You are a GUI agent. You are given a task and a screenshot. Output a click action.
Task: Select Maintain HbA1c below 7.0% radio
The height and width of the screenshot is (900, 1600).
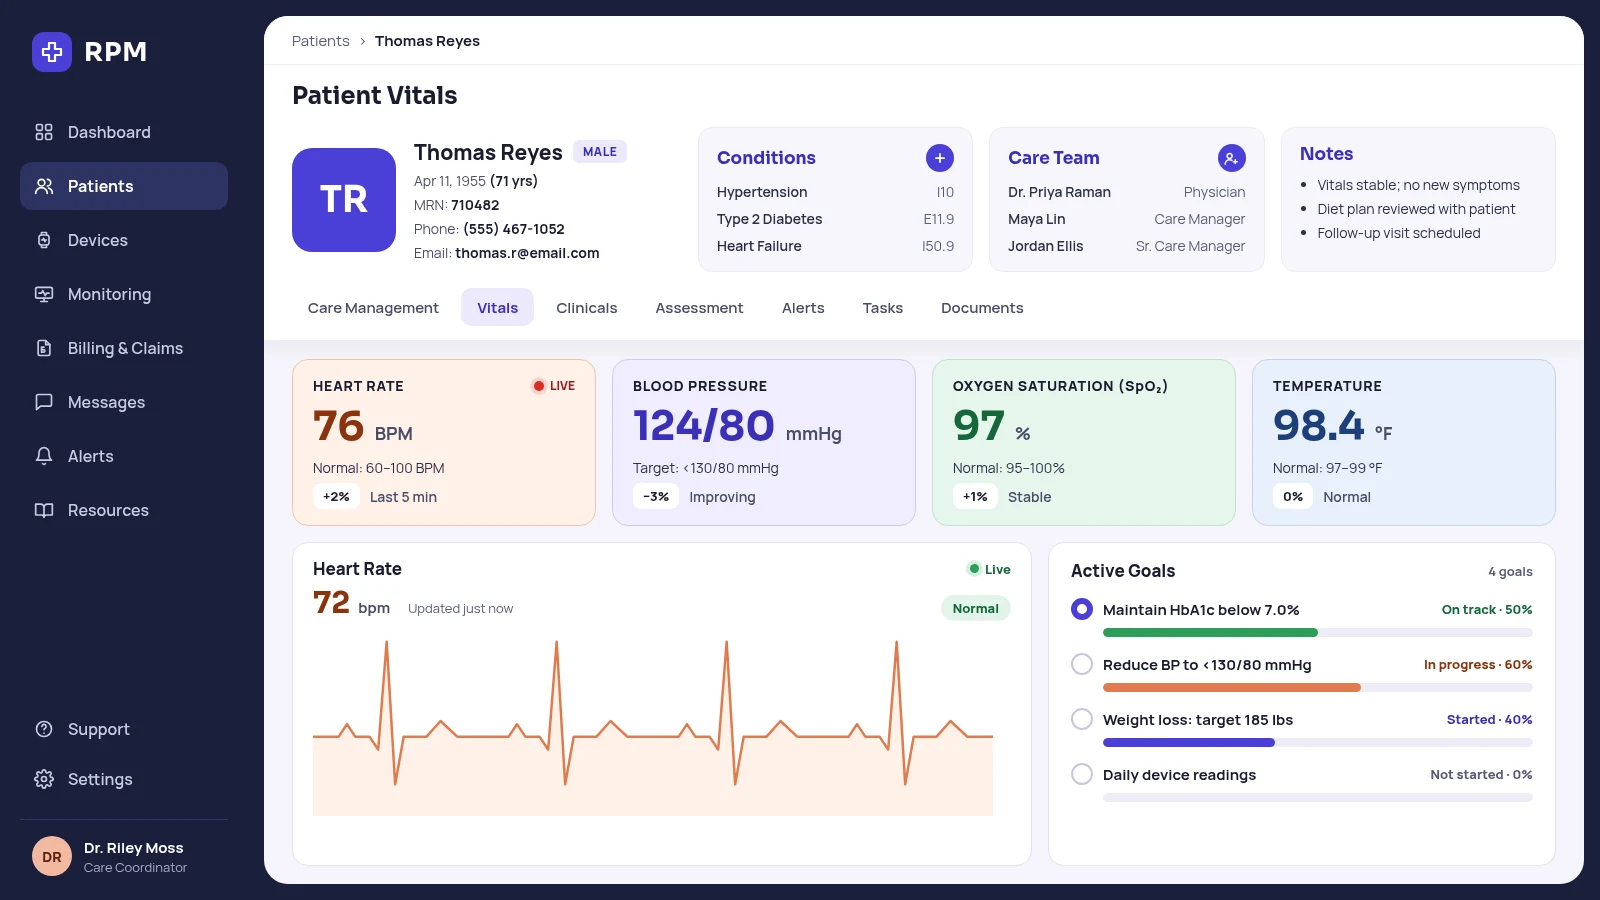click(x=1082, y=609)
